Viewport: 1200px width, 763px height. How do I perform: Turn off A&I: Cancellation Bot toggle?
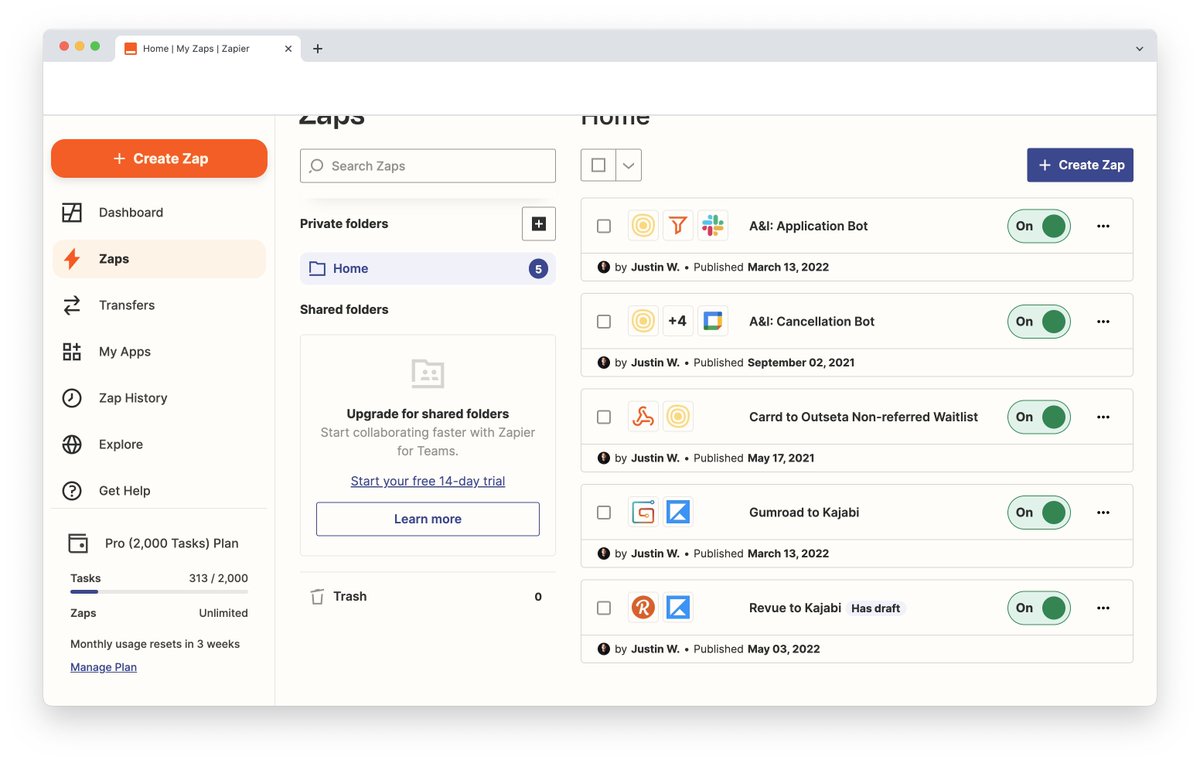tap(1039, 322)
